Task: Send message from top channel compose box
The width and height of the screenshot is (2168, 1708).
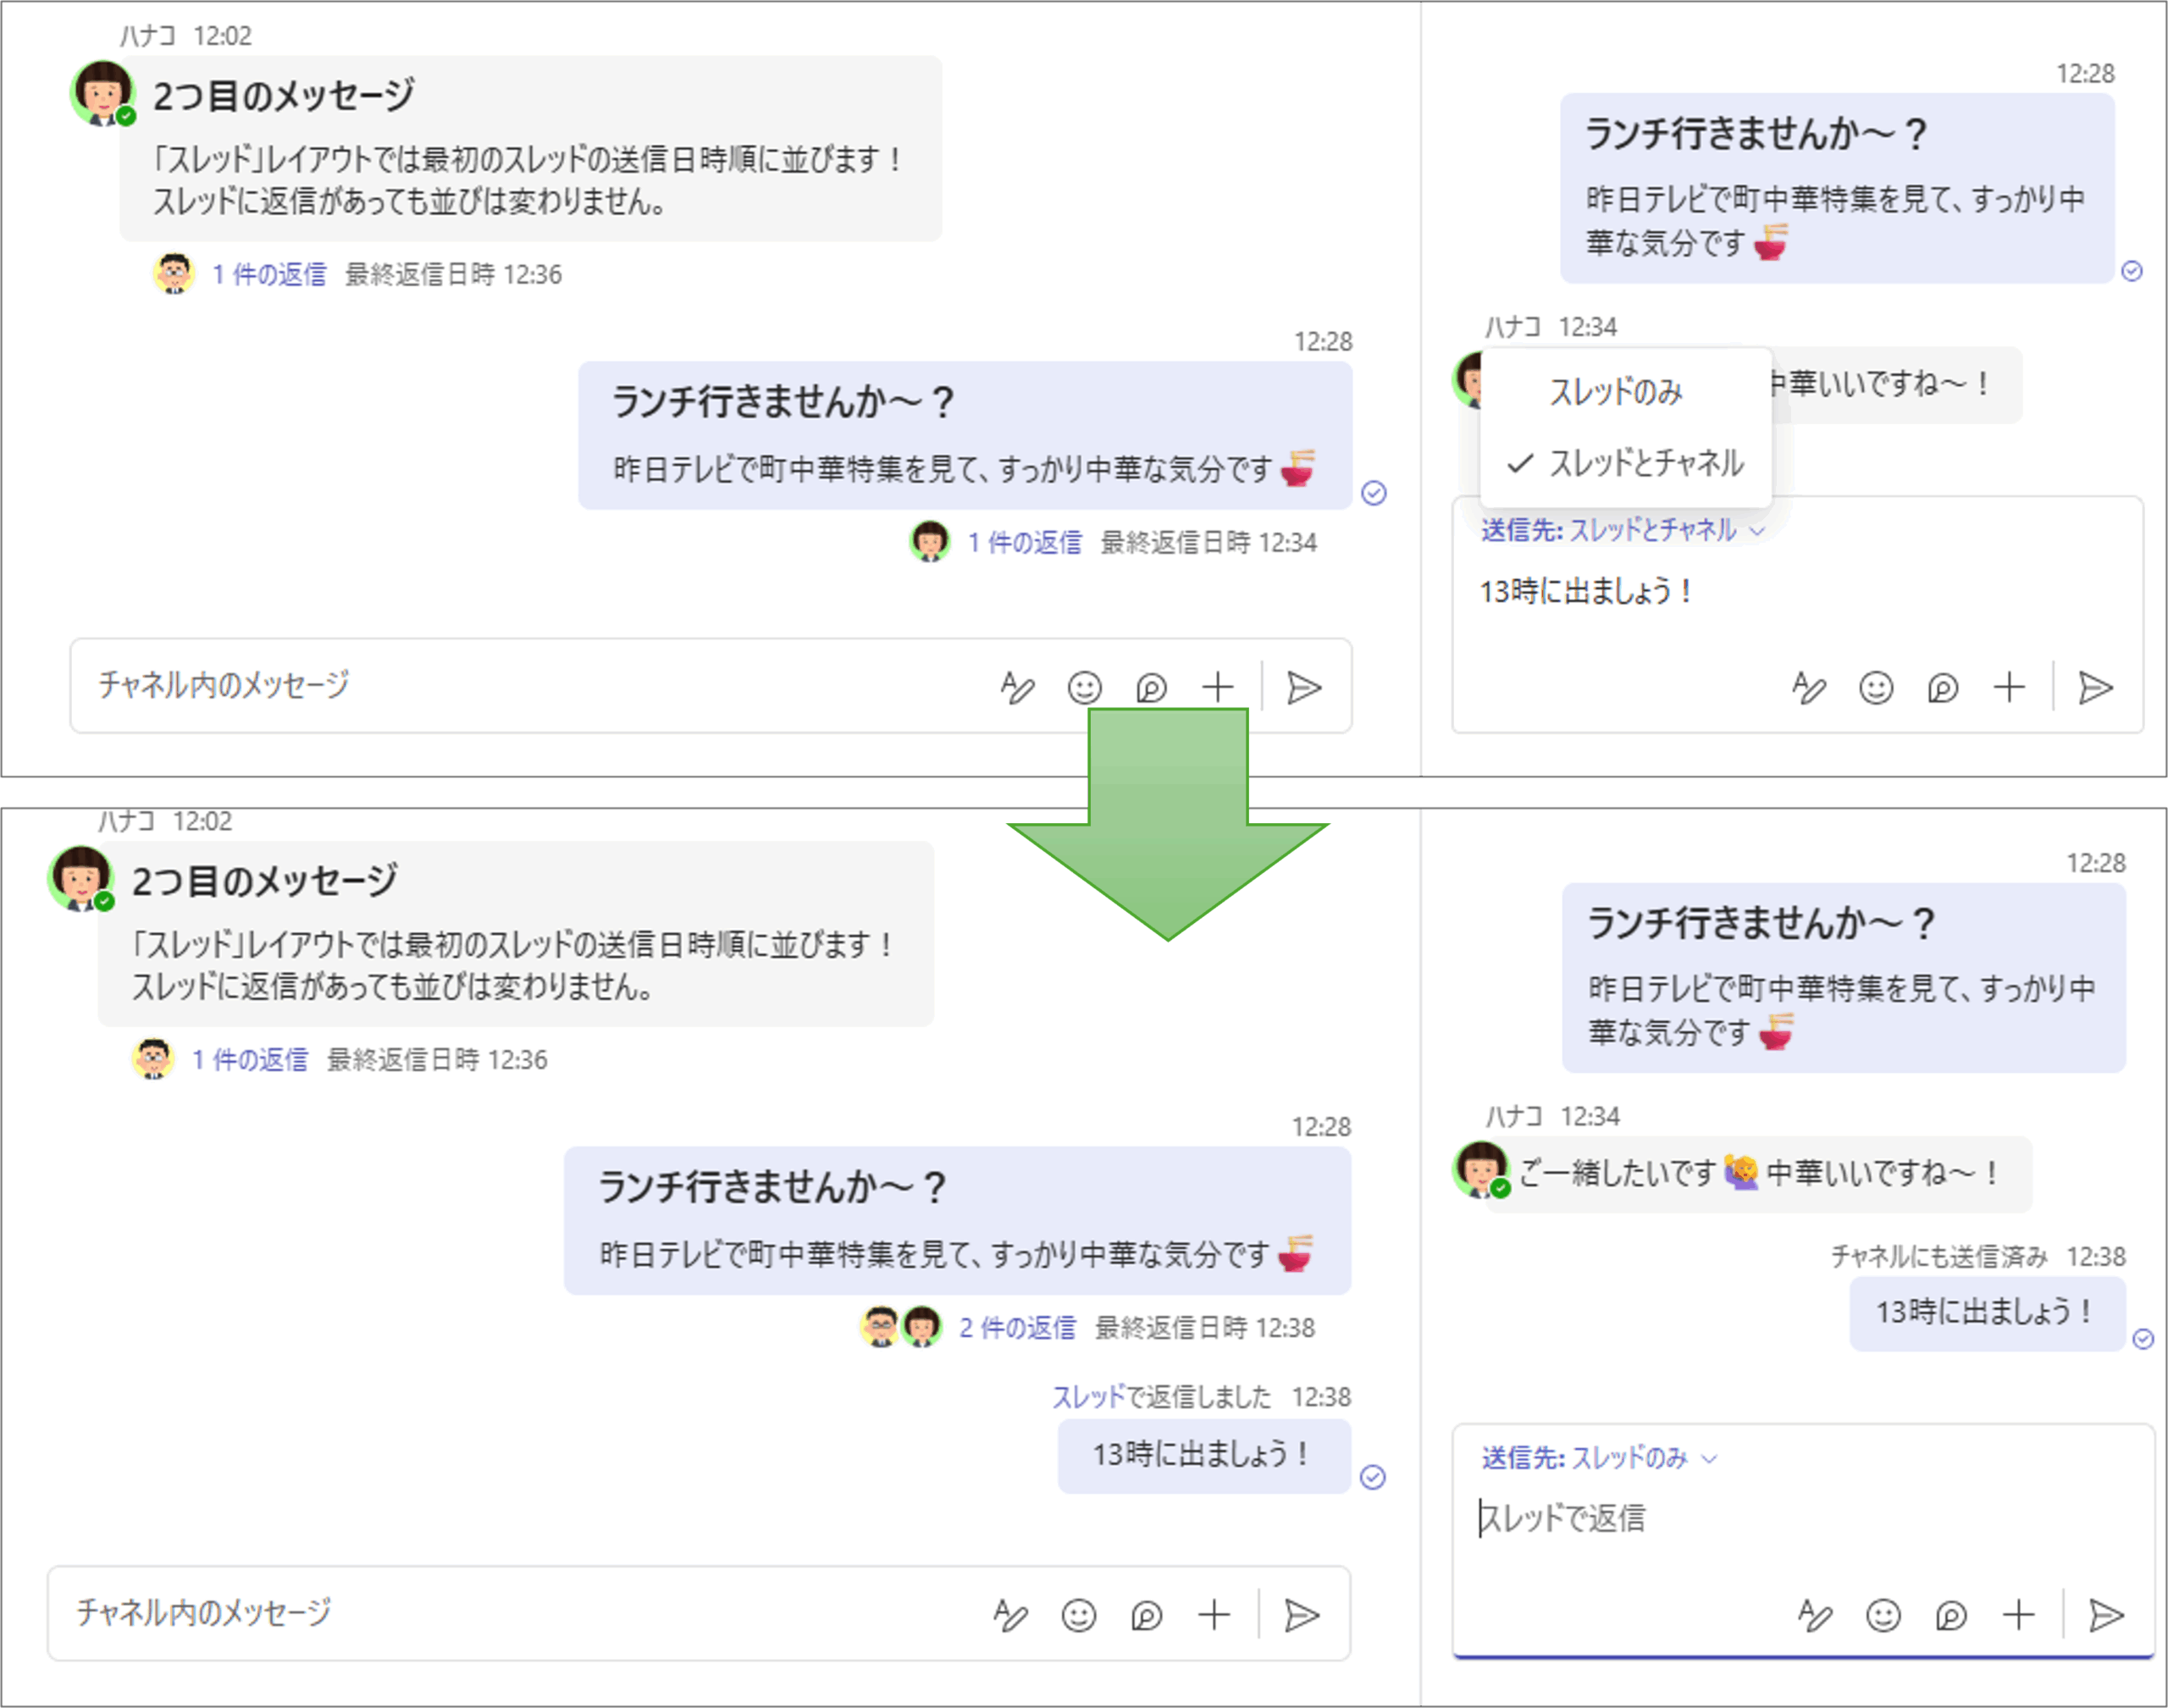Action: click(x=1304, y=688)
